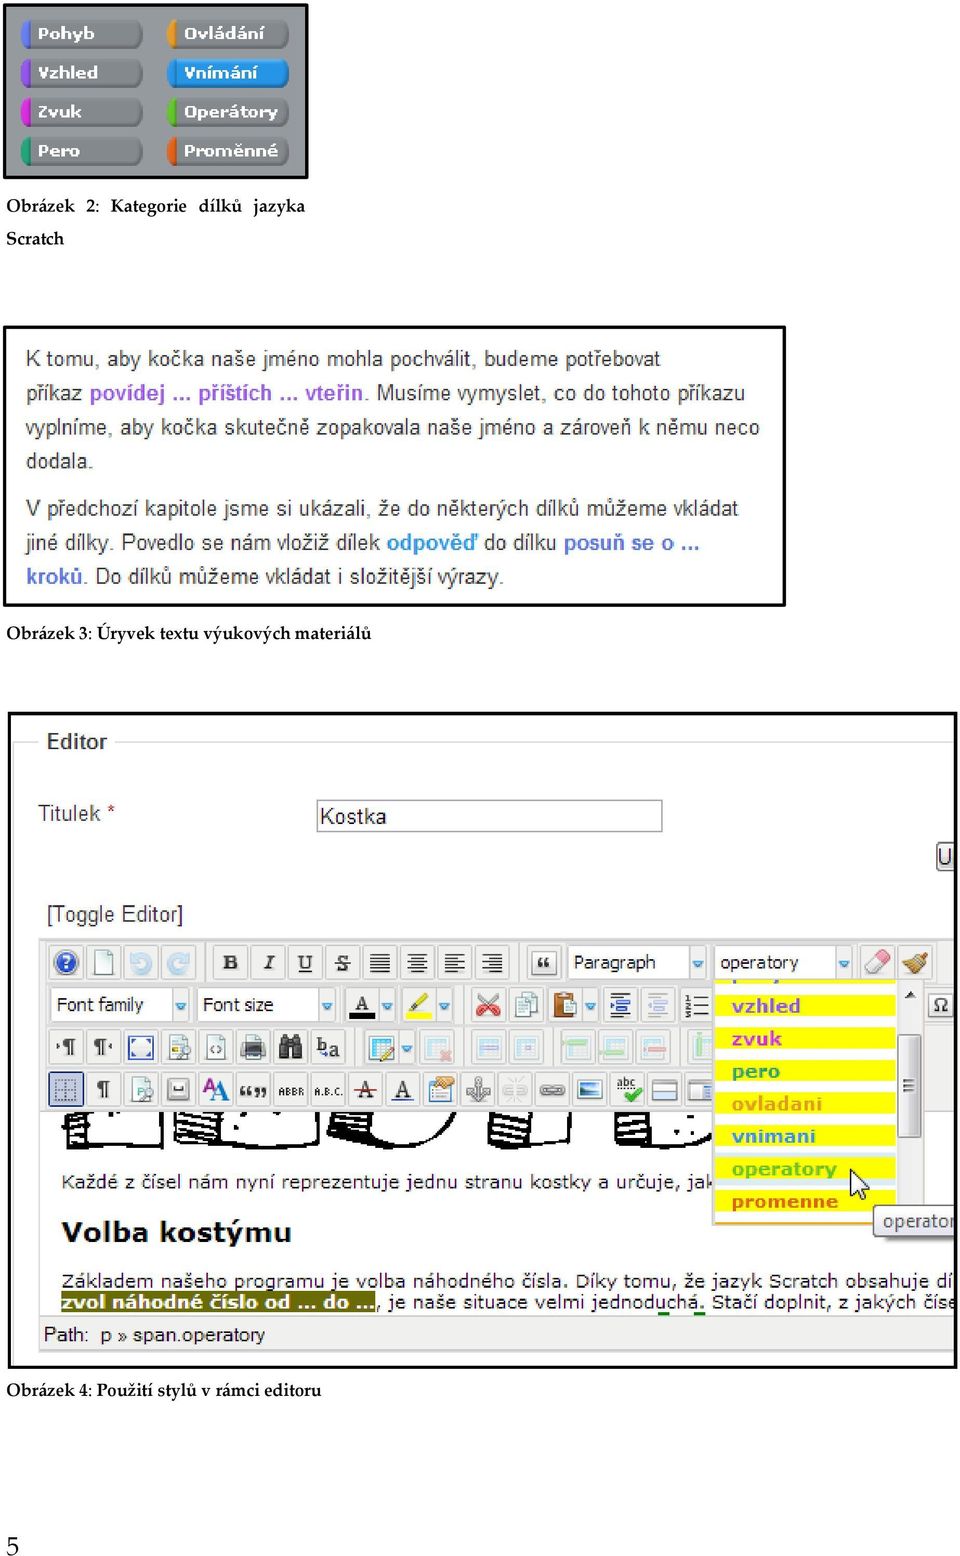This screenshot has width=960, height=1556.
Task: Open the Font size dropdown
Action: [x=266, y=1004]
